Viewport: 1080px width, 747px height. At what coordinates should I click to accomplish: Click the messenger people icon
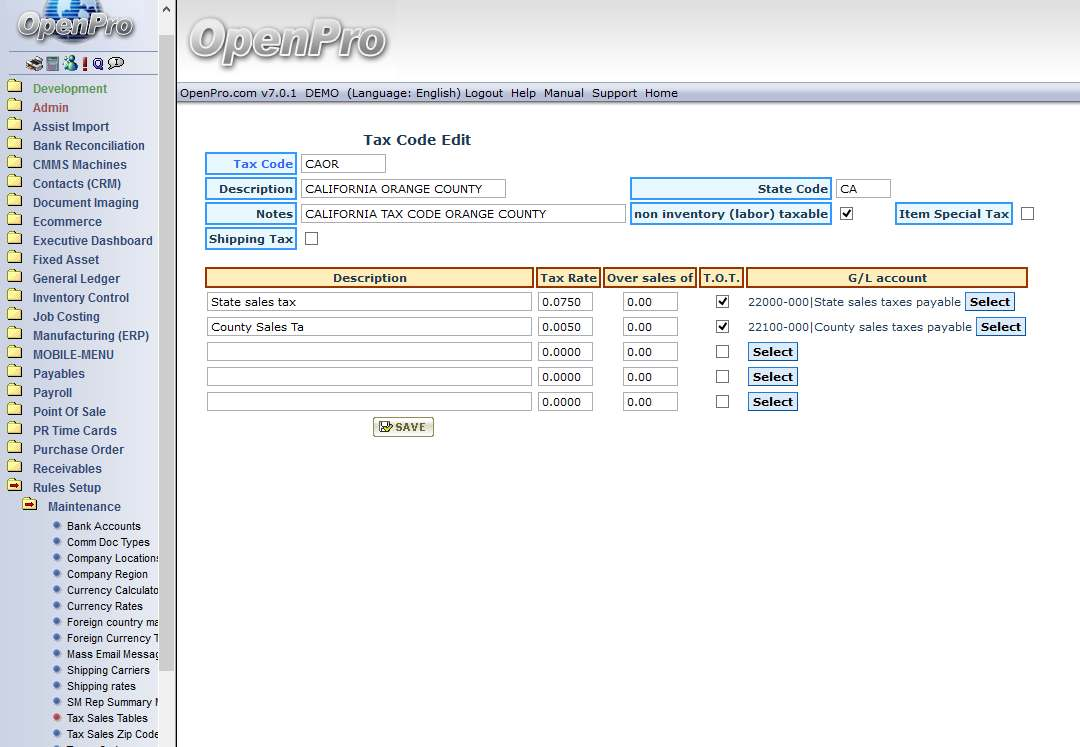(69, 64)
